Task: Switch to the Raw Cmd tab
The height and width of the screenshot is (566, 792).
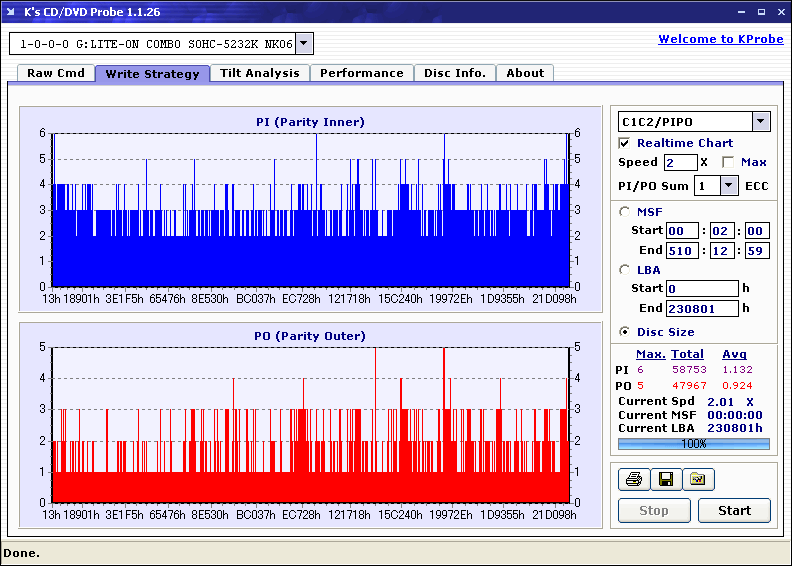Action: [x=55, y=73]
